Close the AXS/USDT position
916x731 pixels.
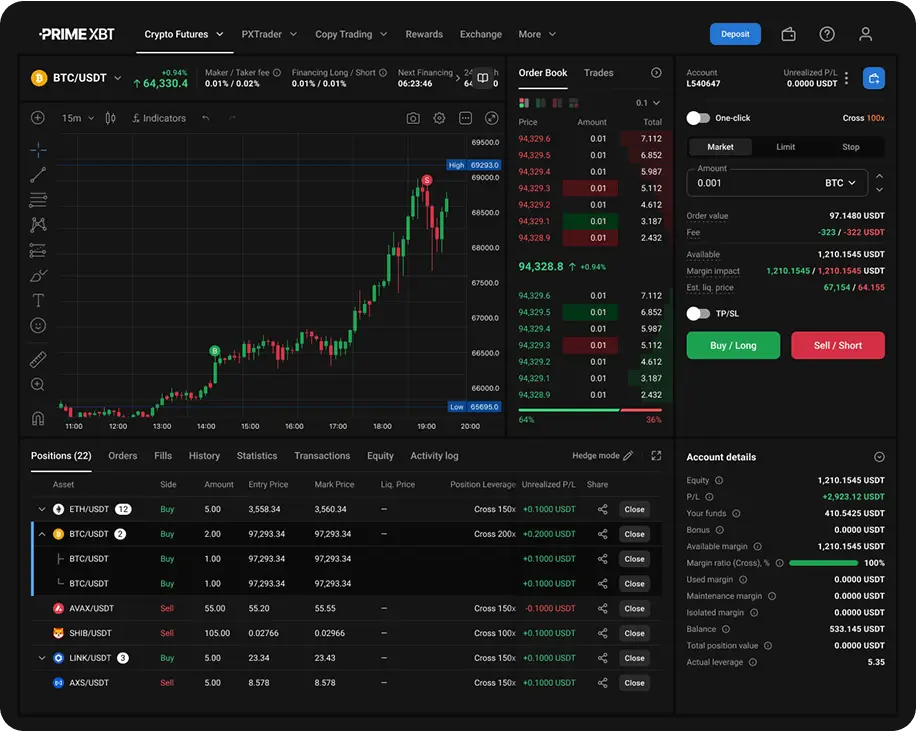[x=634, y=683]
